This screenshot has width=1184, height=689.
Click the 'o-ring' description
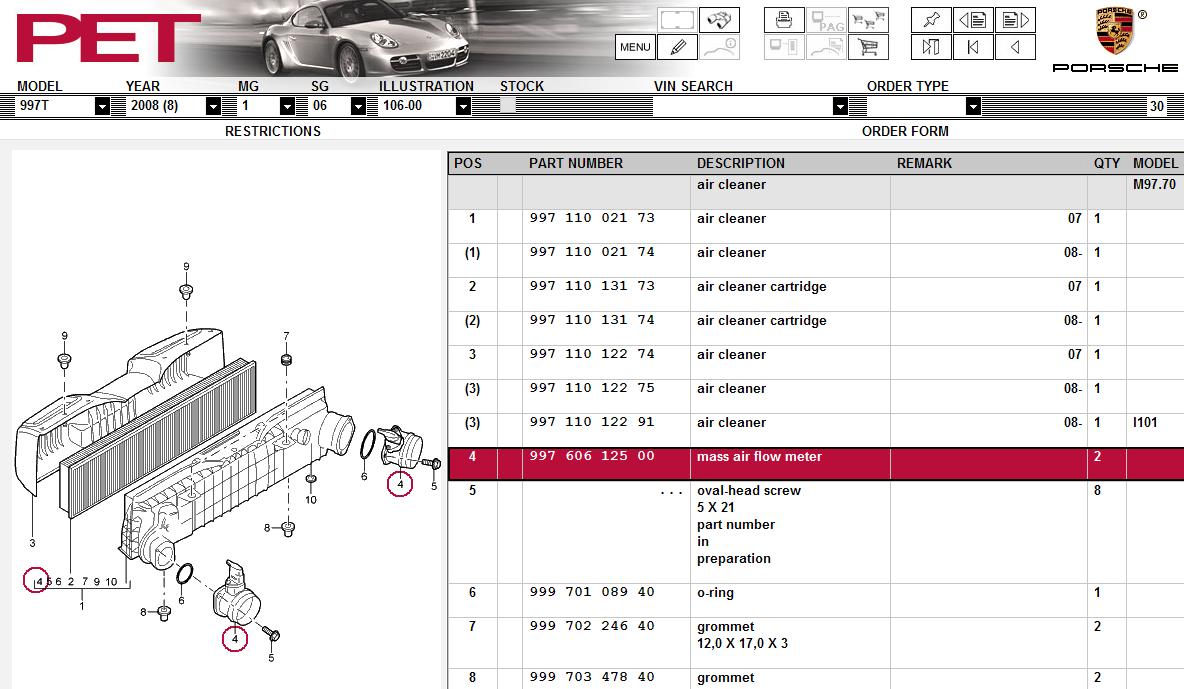click(x=715, y=593)
